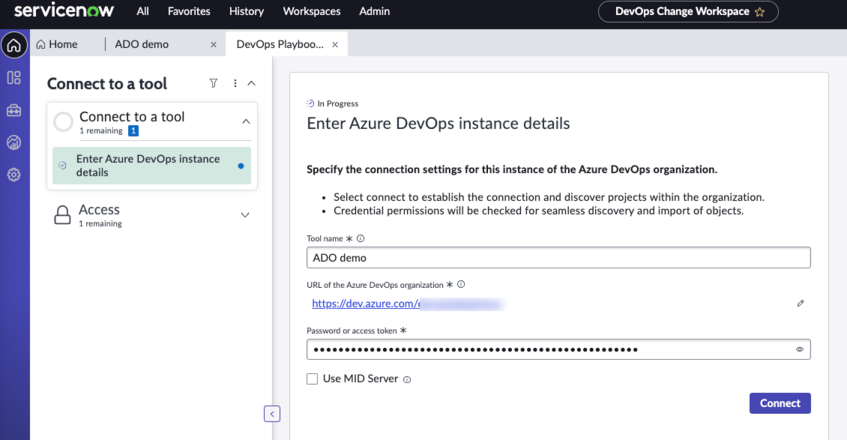Open the toolbox briefcase sidebar icon
Screen dimensions: 847x440
(14, 110)
